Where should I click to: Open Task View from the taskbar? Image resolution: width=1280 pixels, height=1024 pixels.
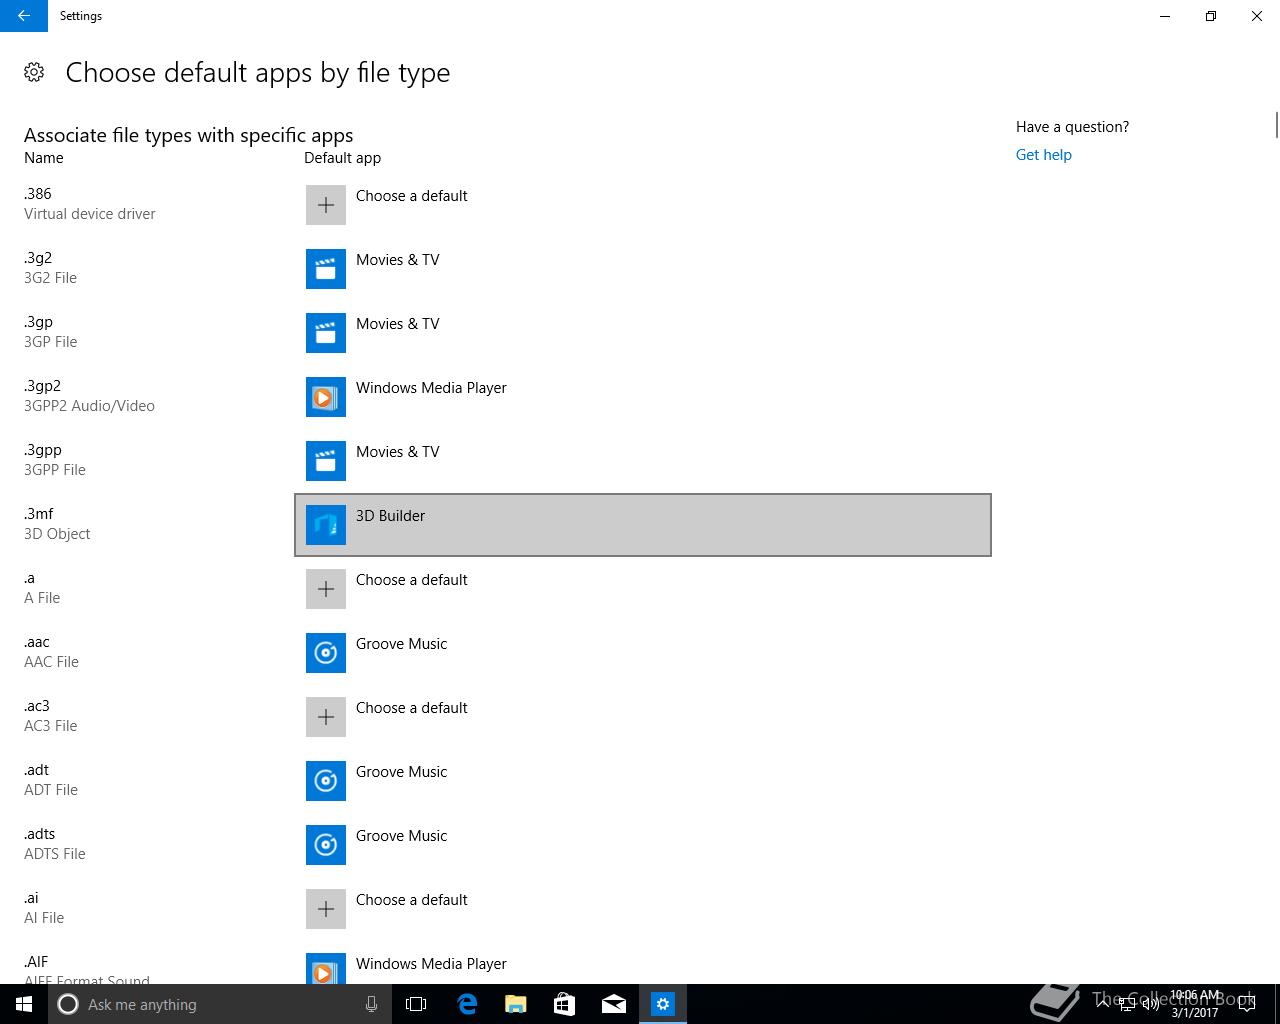416,1004
